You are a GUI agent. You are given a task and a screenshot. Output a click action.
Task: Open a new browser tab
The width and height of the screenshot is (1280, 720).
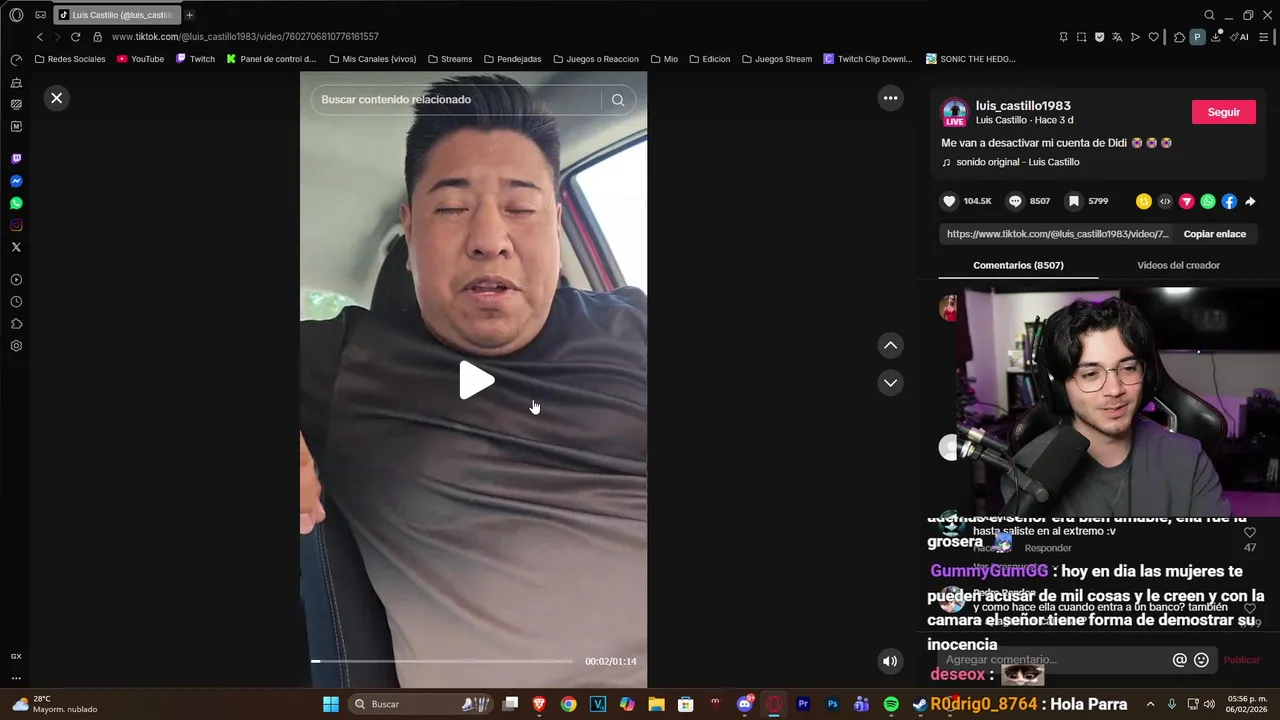(x=189, y=15)
